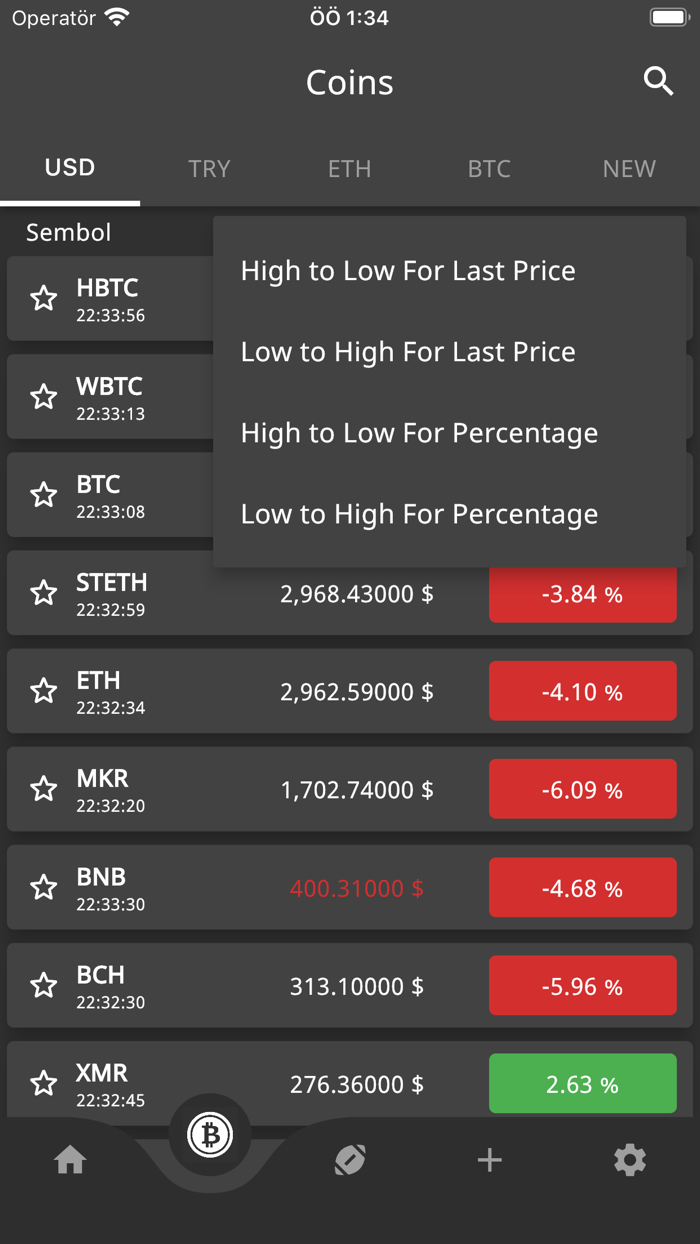Favorite the STETH coin with its star
The height and width of the screenshot is (1244, 700).
[43, 593]
